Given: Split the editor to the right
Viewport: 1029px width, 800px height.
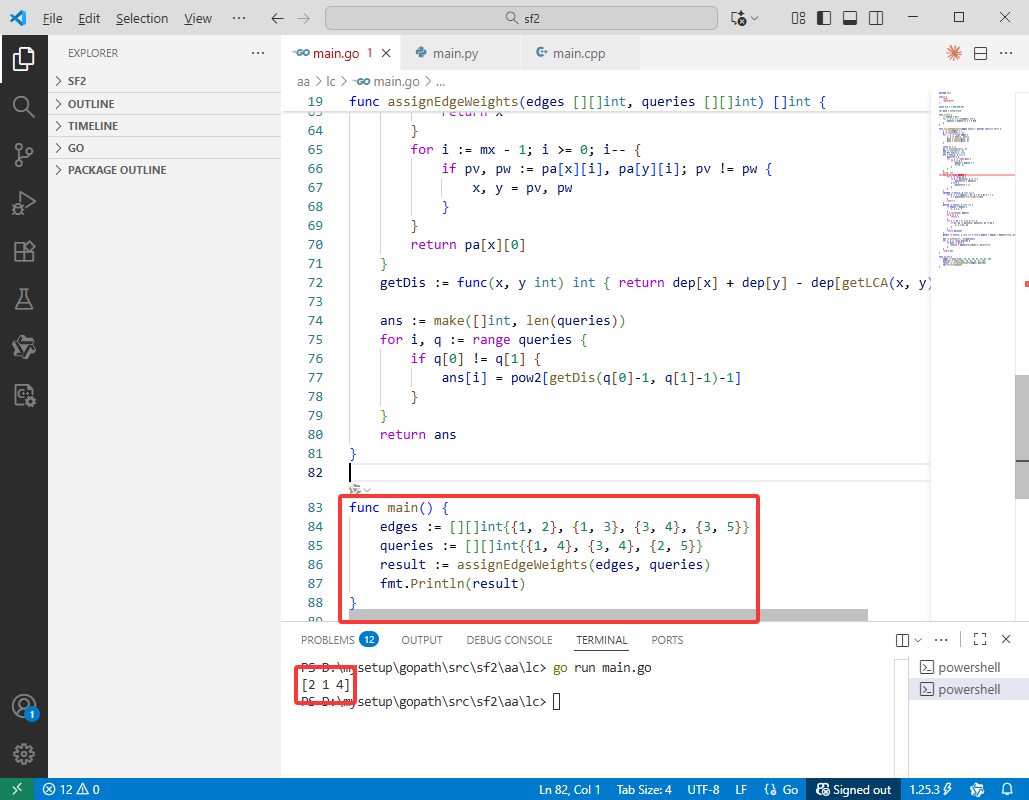Looking at the screenshot, I should click(980, 53).
